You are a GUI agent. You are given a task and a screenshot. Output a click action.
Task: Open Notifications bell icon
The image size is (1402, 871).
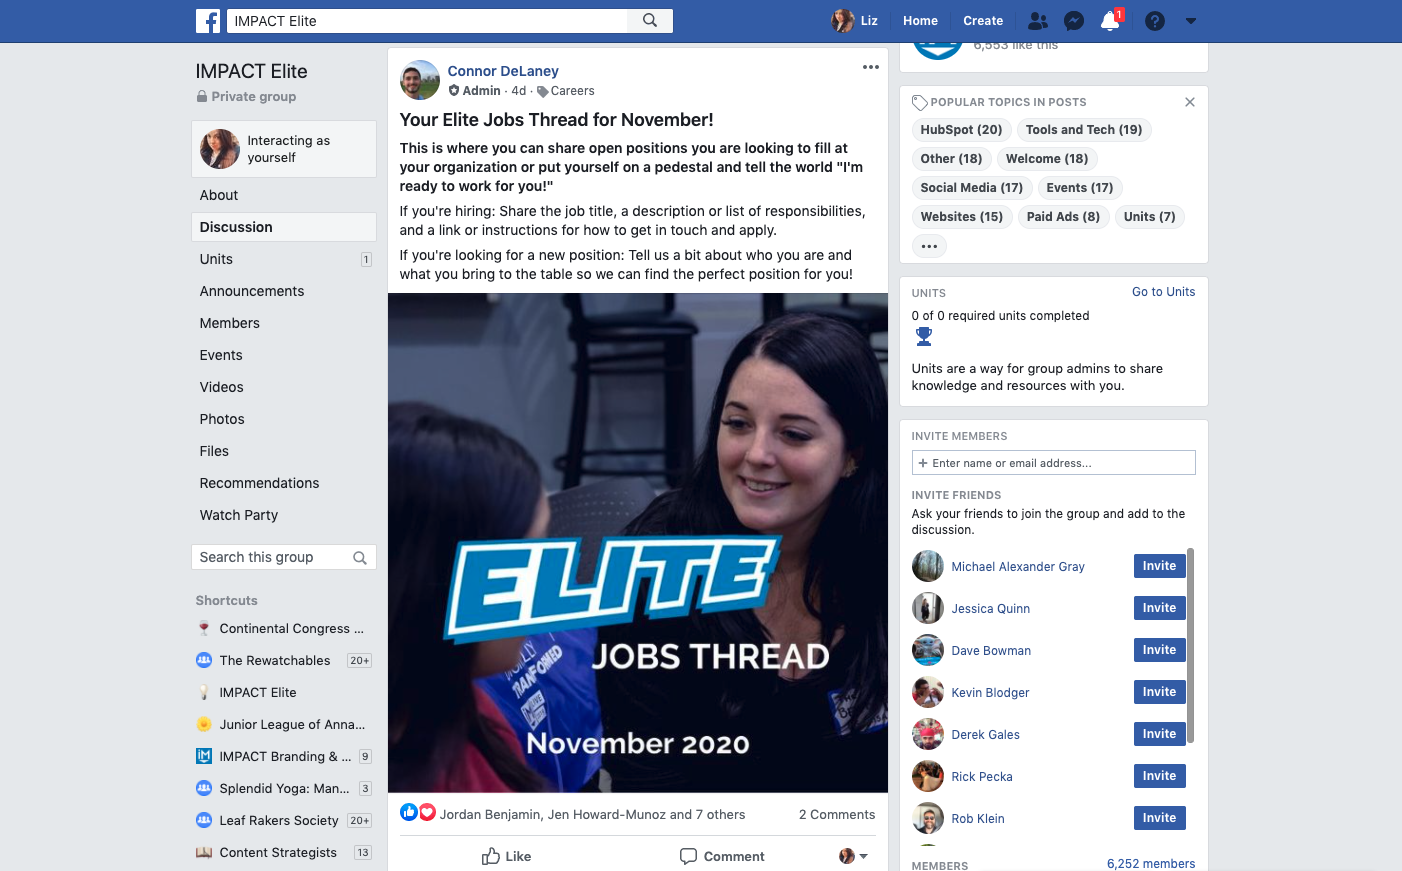point(1110,21)
